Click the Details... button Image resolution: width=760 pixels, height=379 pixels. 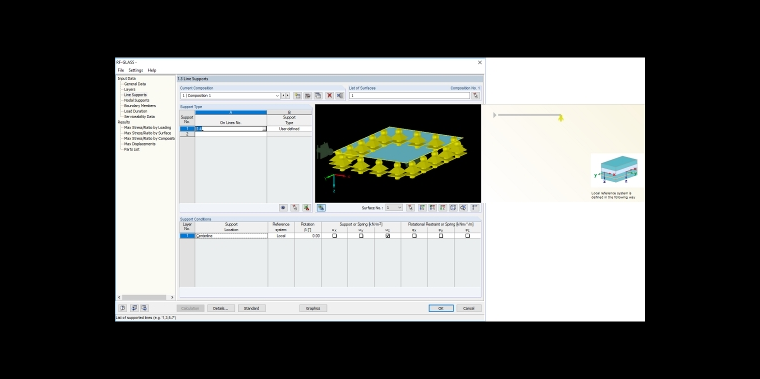click(x=221, y=308)
